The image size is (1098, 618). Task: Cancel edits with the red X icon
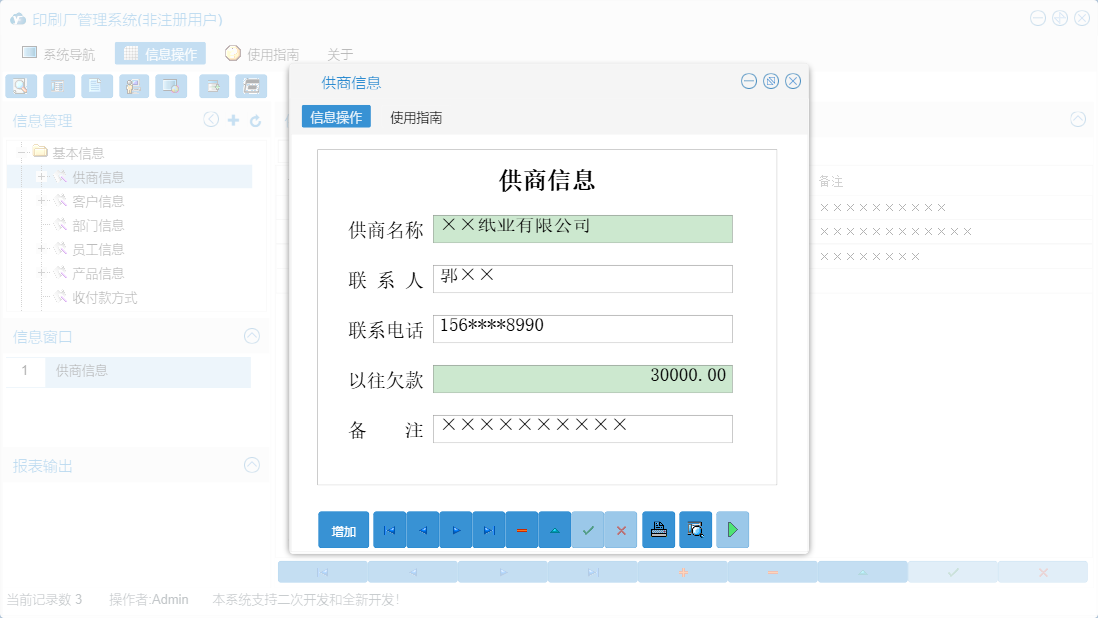[x=621, y=529]
